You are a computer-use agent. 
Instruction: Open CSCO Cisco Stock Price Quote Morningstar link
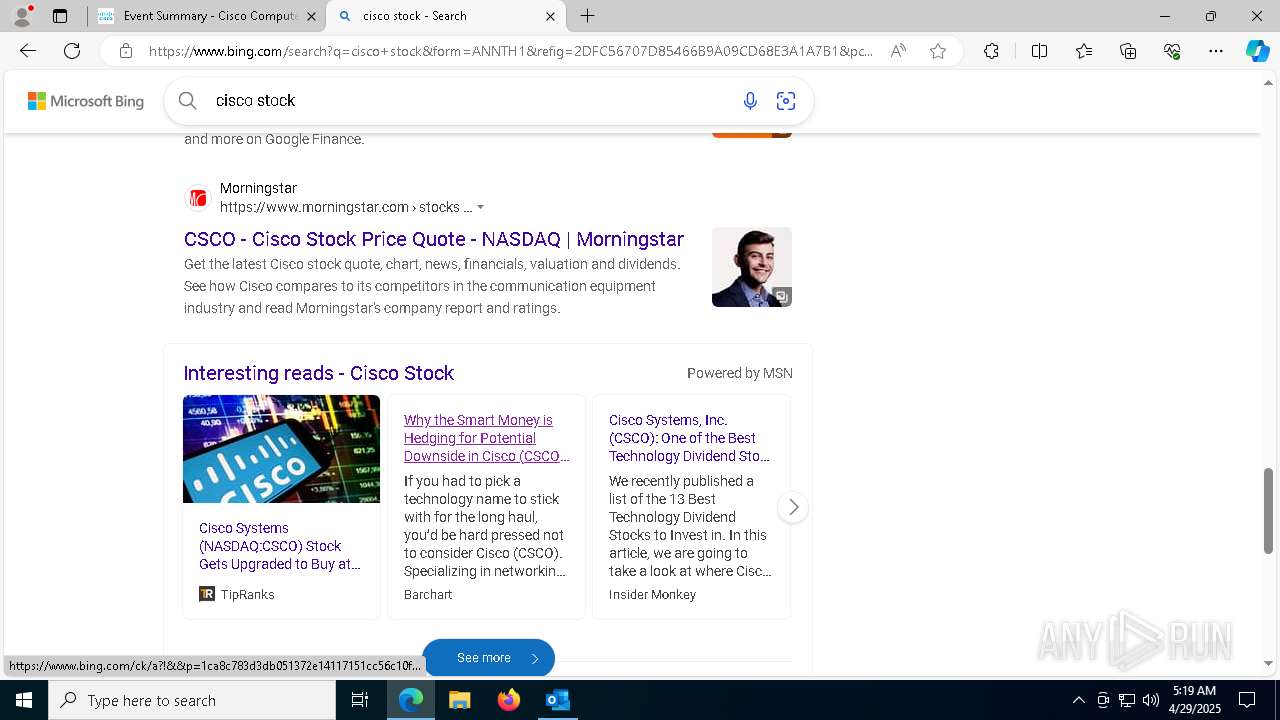coord(434,239)
